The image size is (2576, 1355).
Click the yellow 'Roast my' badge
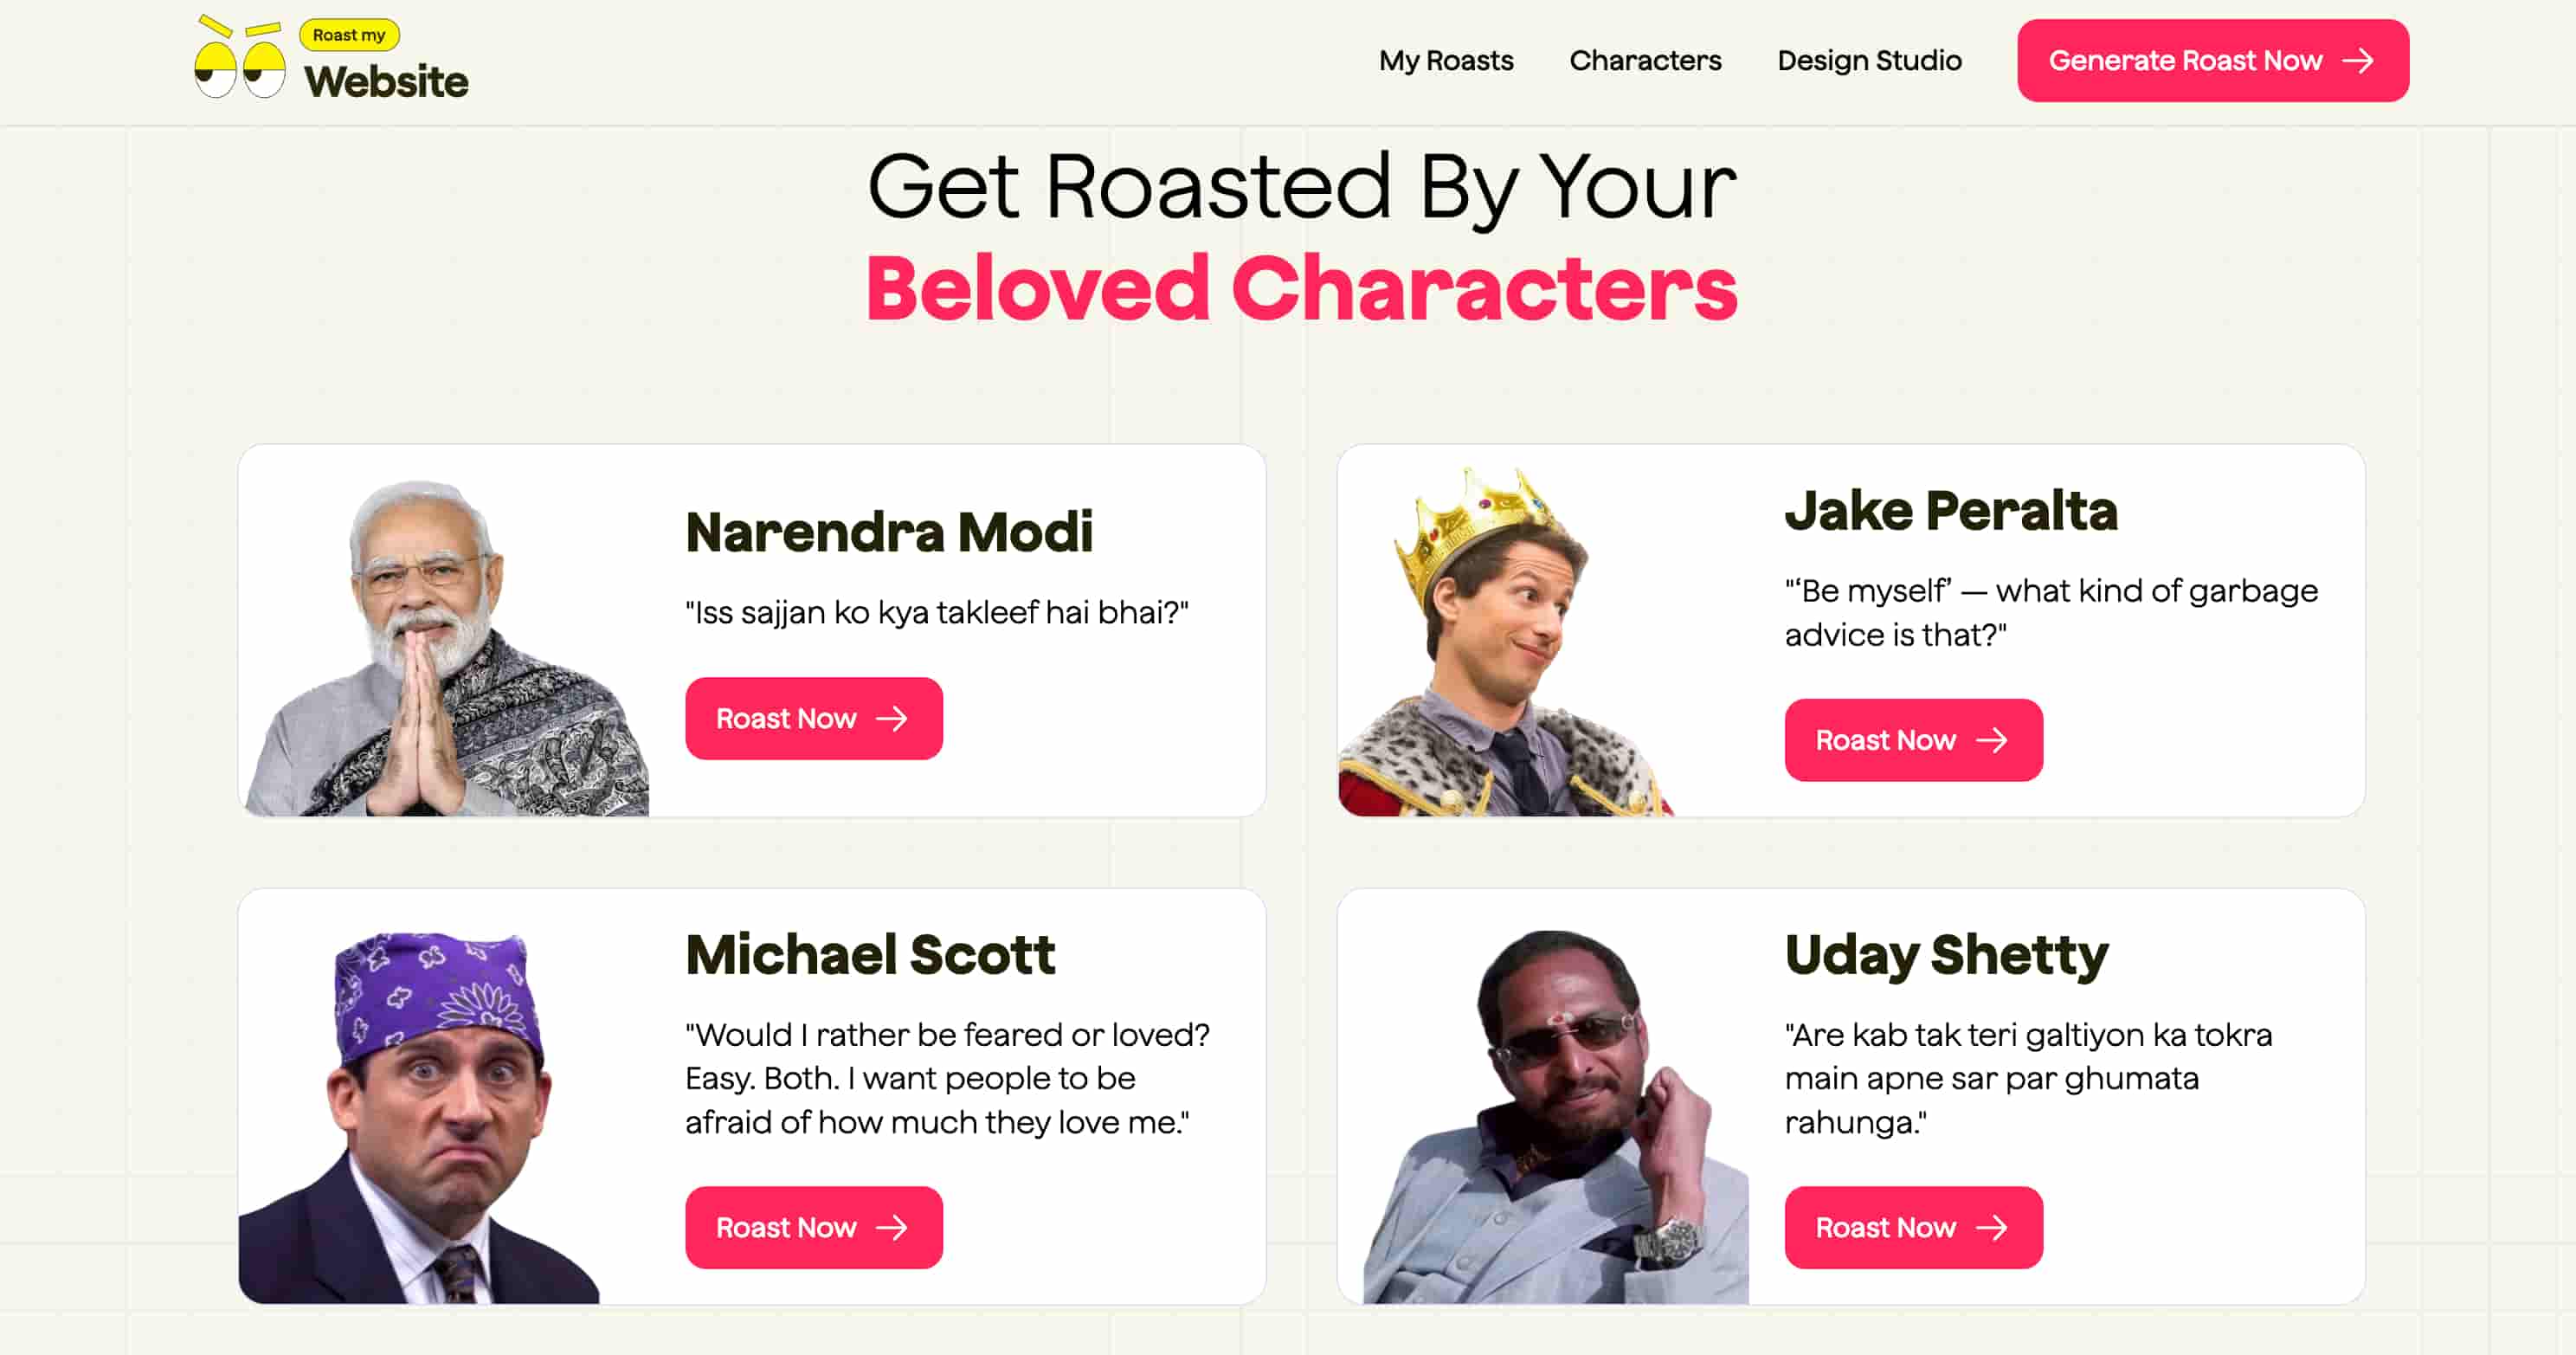349,35
